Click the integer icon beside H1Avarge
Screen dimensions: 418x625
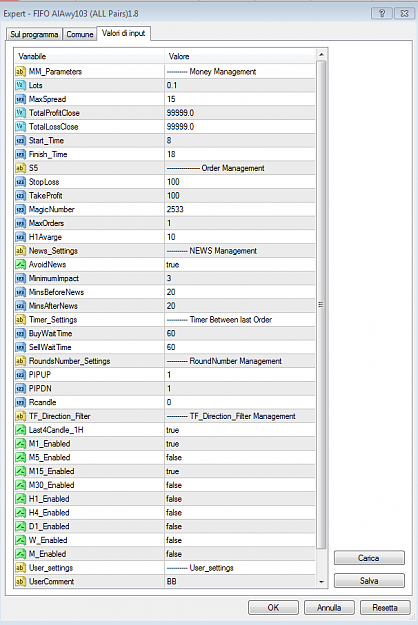pyautogui.click(x=20, y=237)
